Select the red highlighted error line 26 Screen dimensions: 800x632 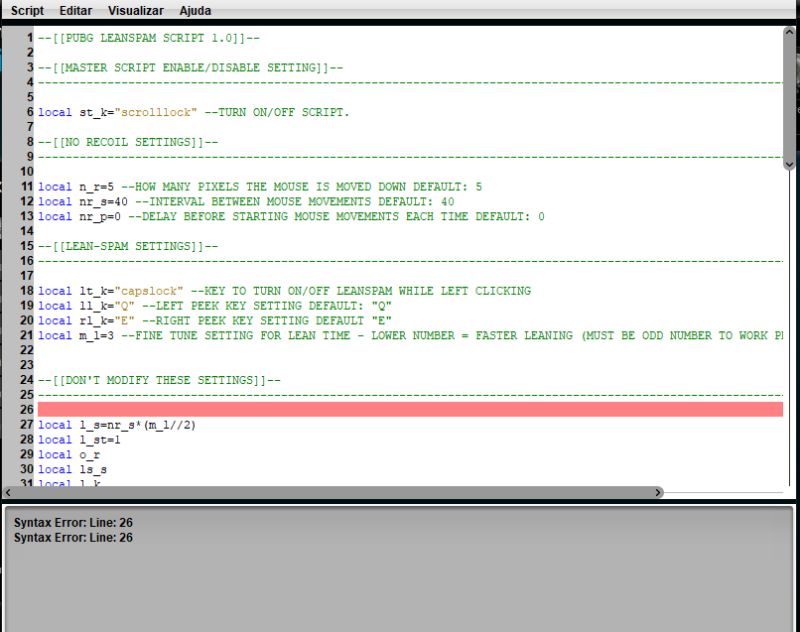click(x=400, y=409)
